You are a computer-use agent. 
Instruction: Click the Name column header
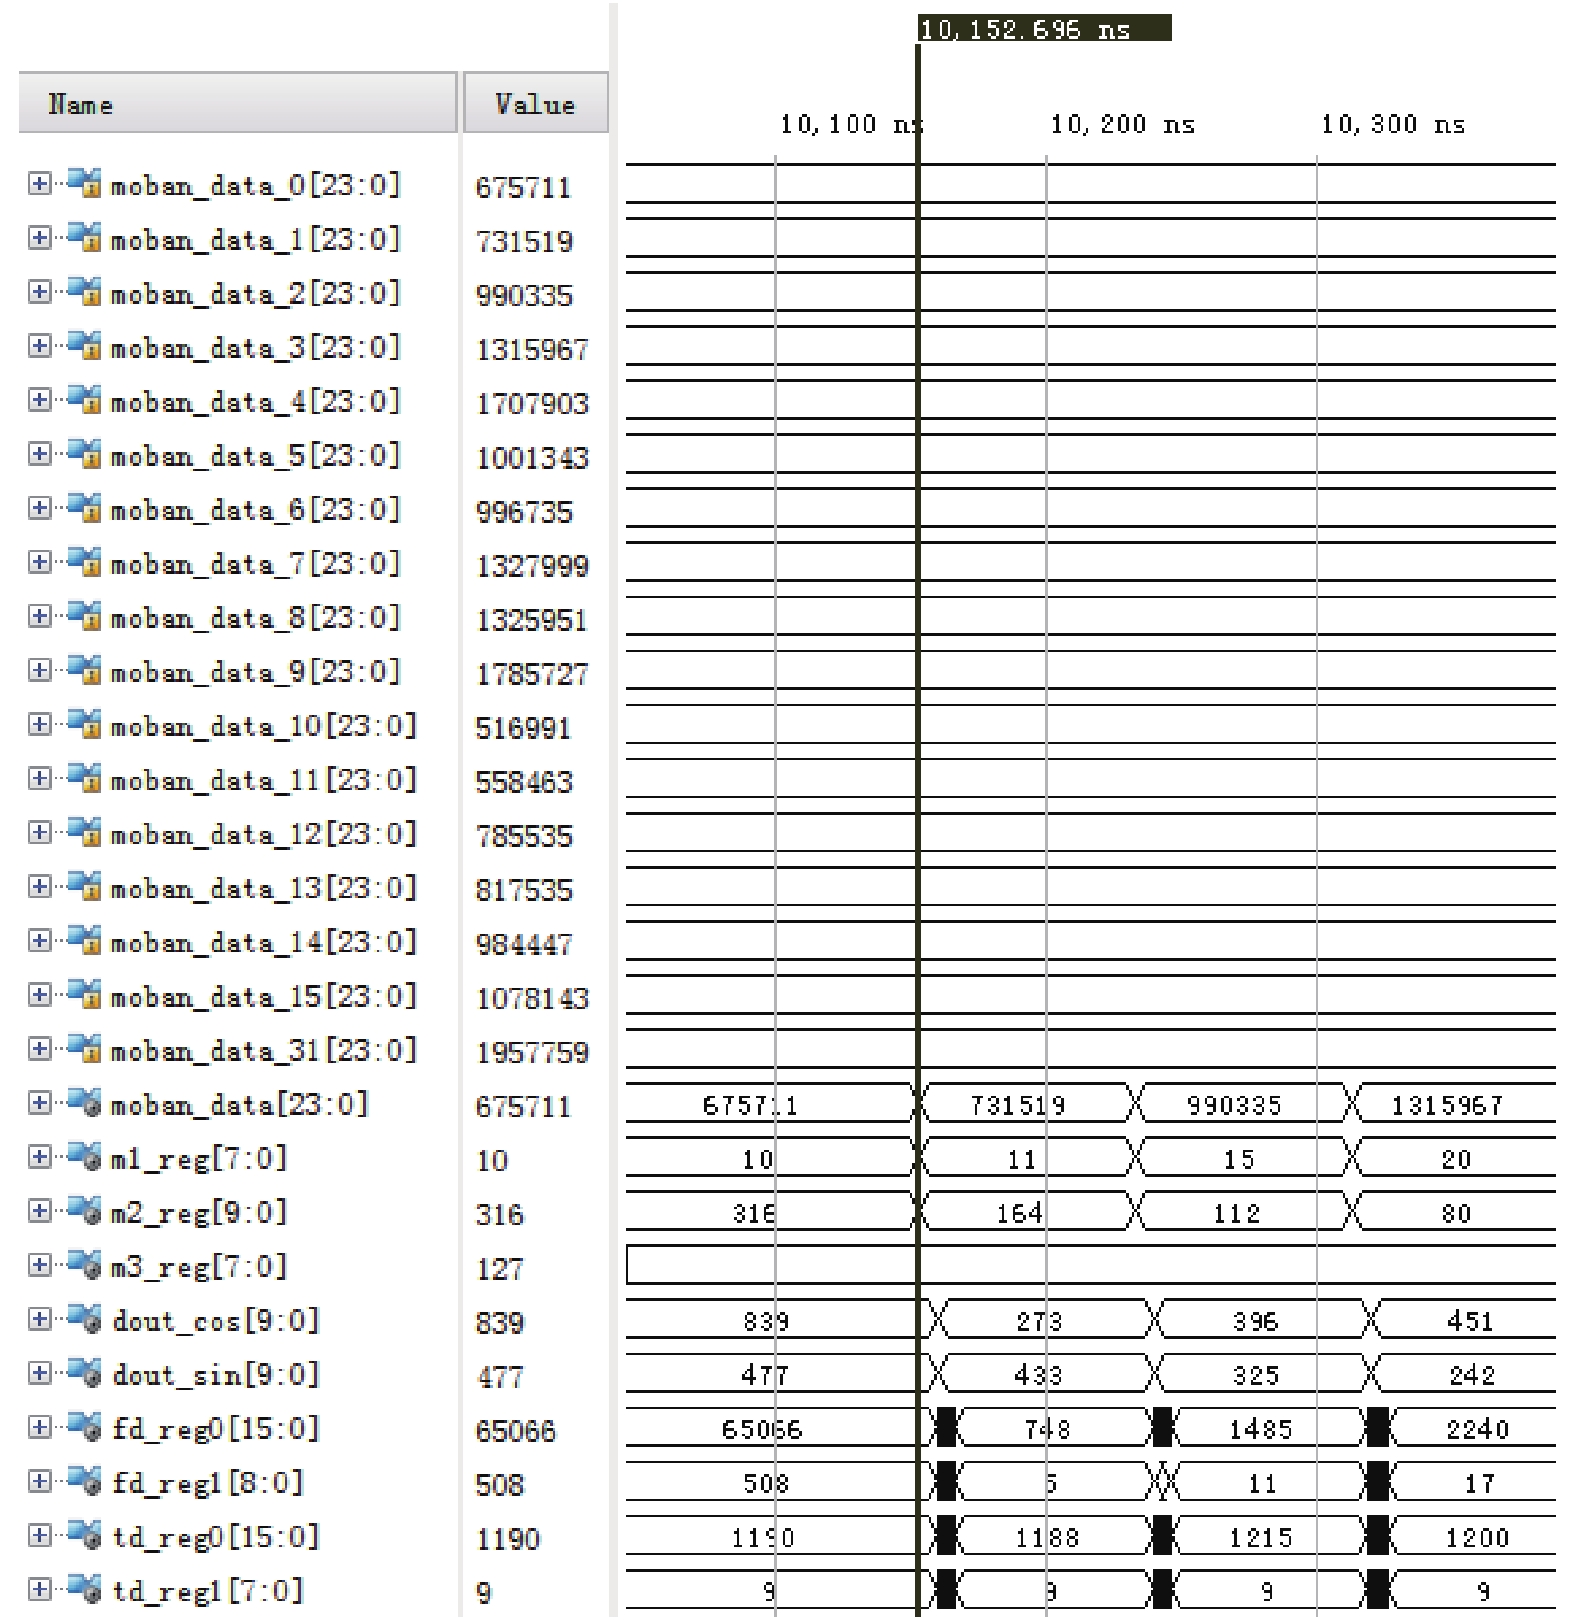point(238,103)
